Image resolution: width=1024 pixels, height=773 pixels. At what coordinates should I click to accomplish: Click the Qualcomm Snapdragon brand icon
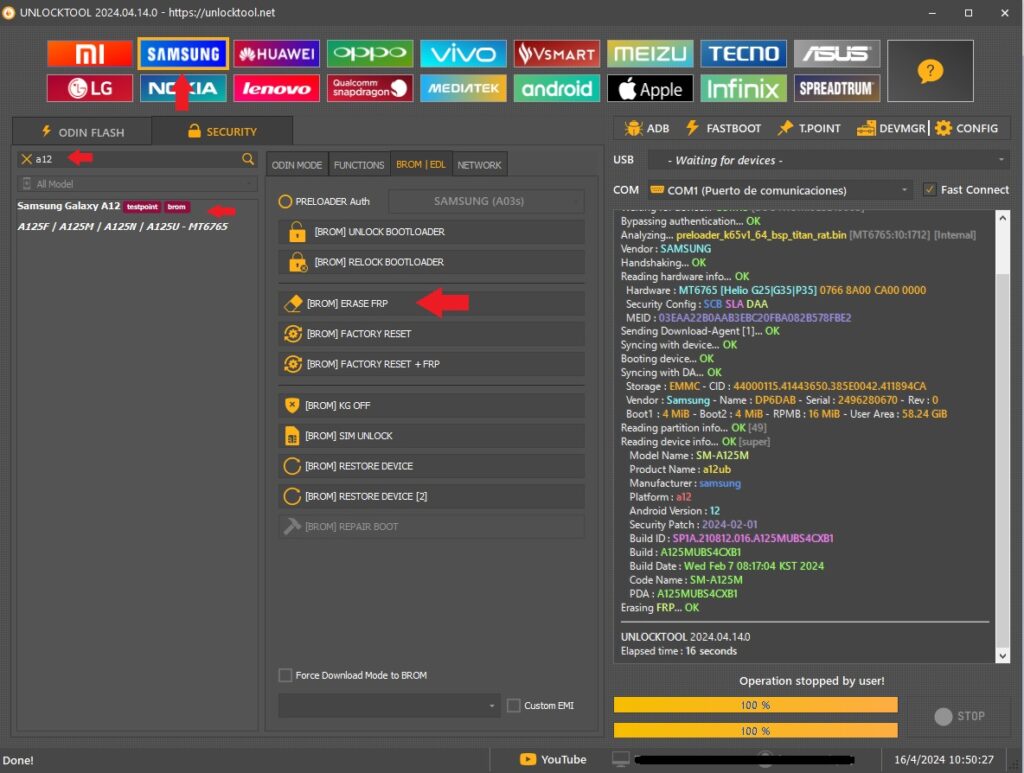click(370, 89)
